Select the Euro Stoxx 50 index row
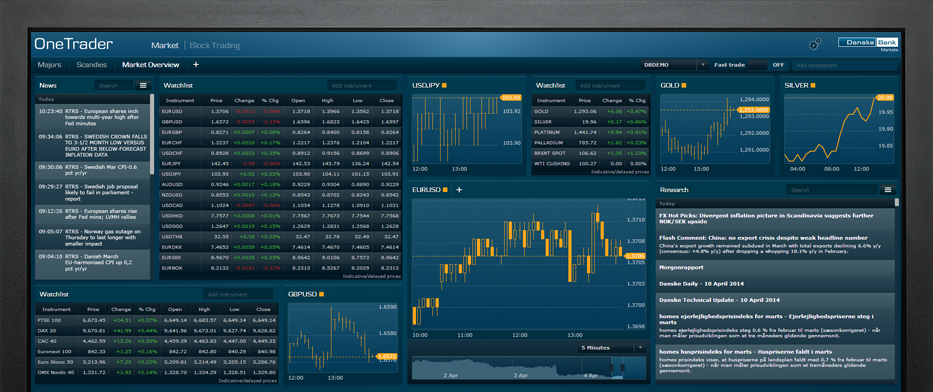 [156, 362]
